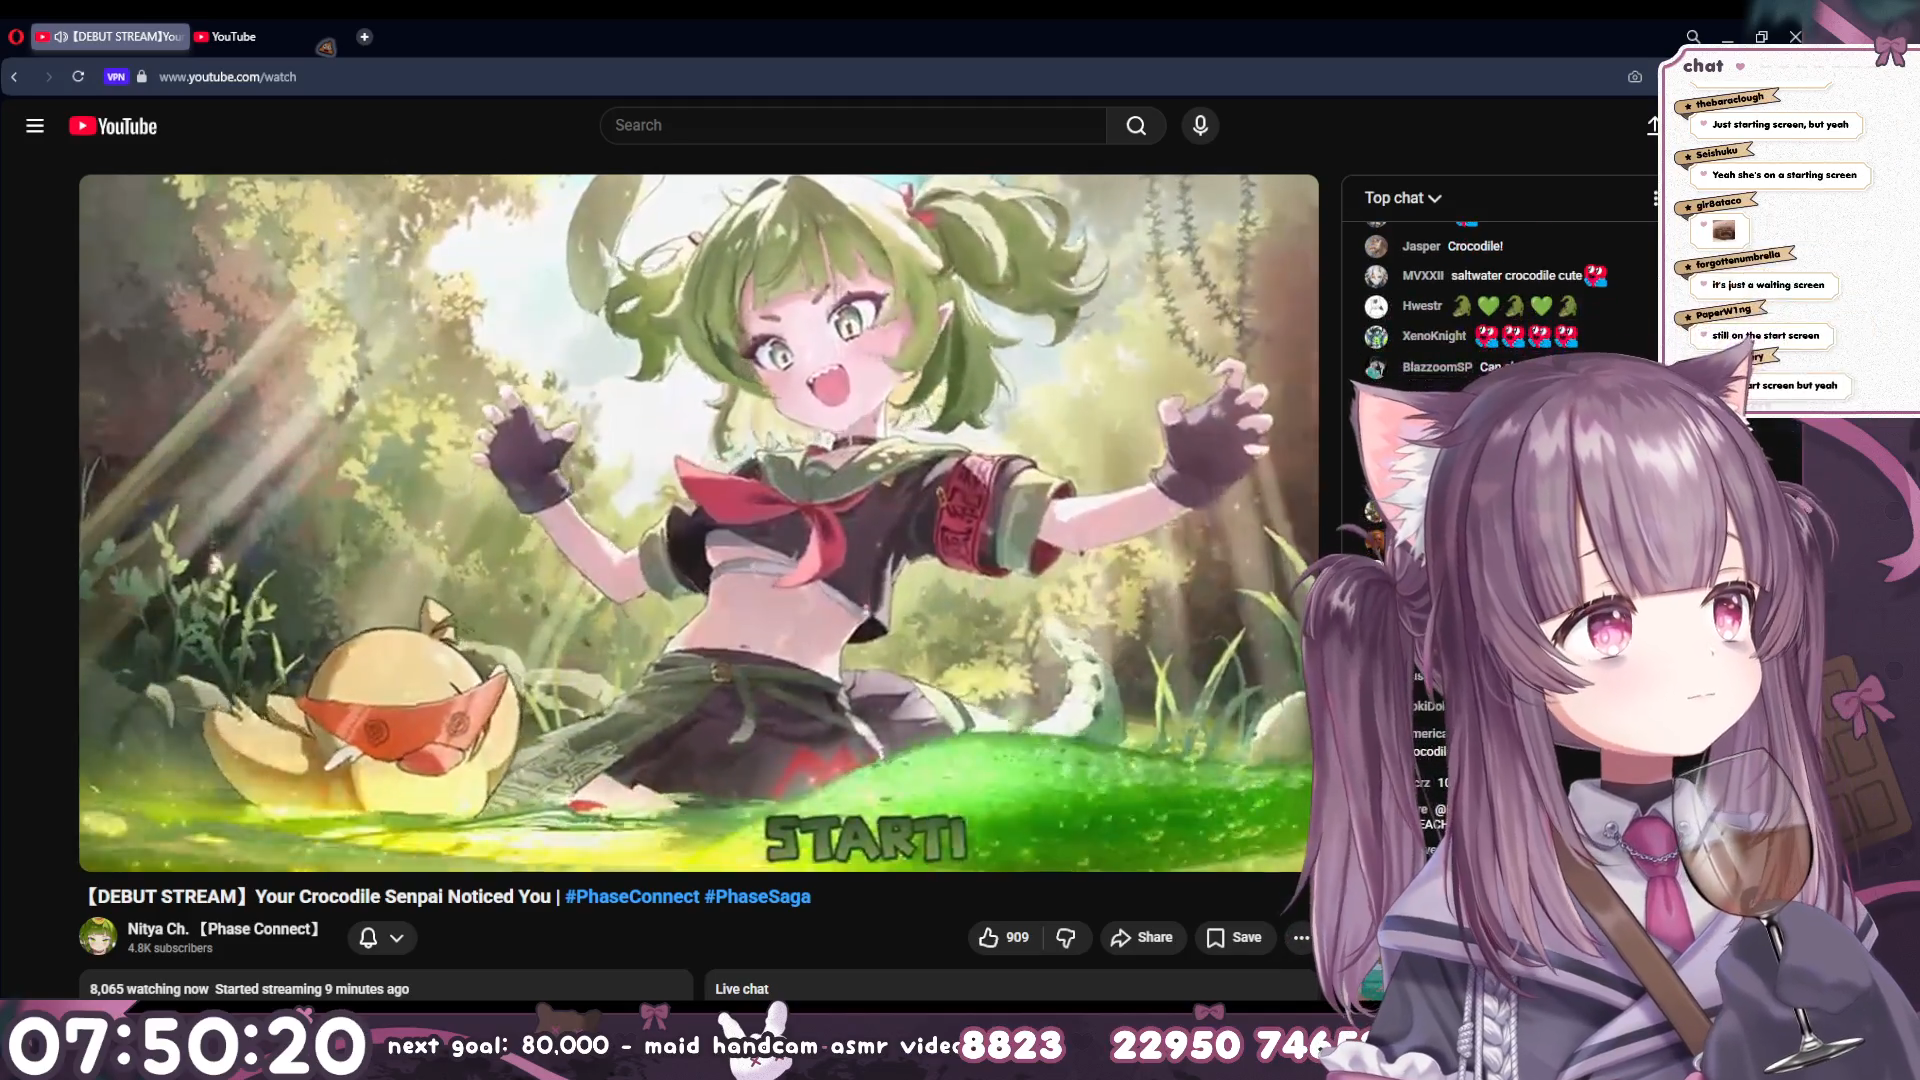The height and width of the screenshot is (1080, 1920).
Task: Reload the page with refresh icon
Action: click(x=78, y=77)
